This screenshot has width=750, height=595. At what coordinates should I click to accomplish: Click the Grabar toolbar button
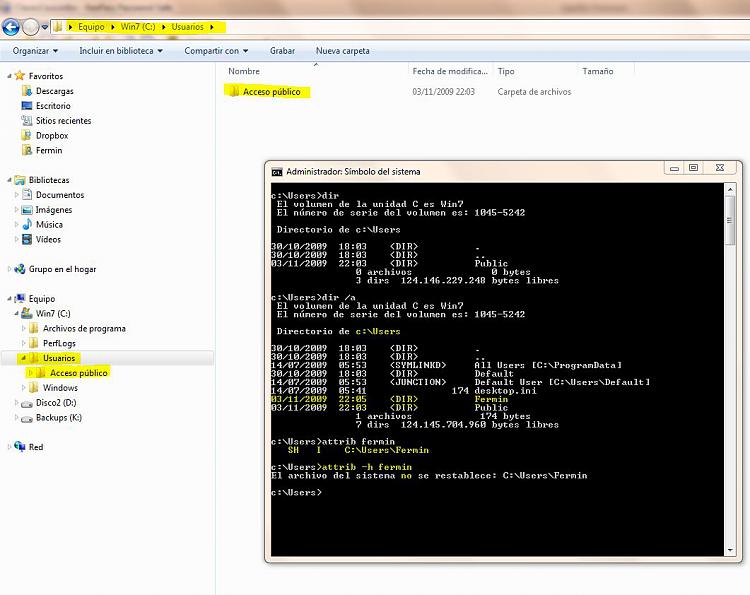coord(282,51)
